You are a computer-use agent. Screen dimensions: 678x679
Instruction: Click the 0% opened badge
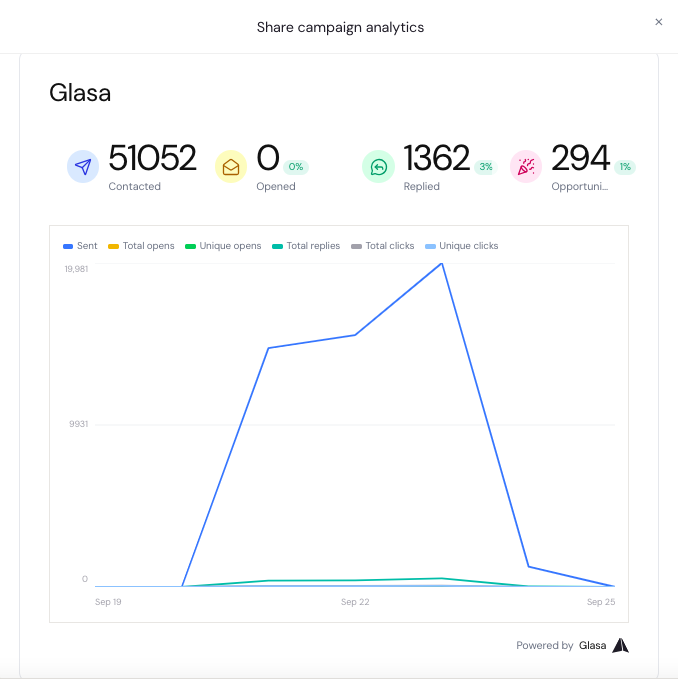point(296,167)
